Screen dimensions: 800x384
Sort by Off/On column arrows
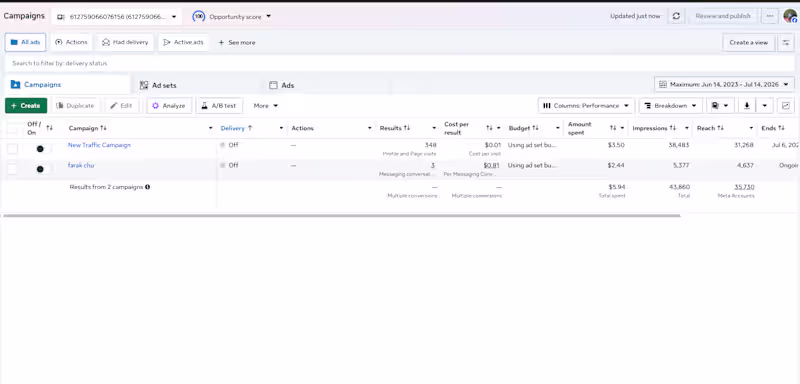tap(49, 128)
